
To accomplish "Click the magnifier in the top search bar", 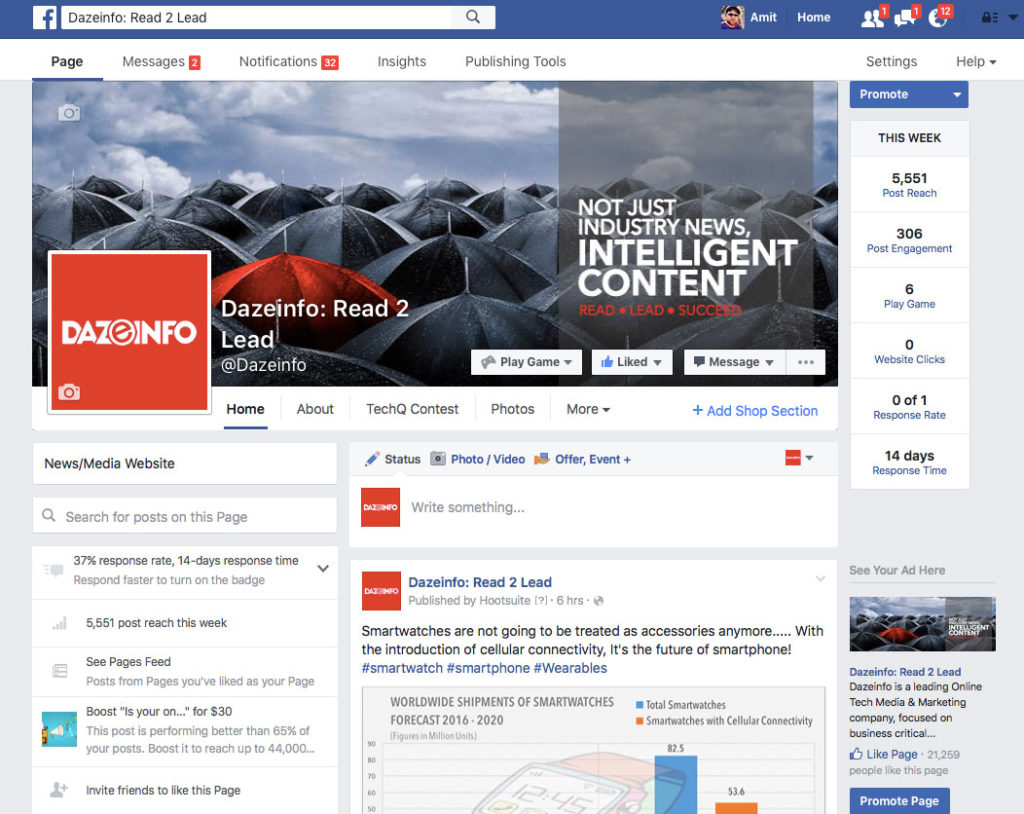I will (472, 17).
